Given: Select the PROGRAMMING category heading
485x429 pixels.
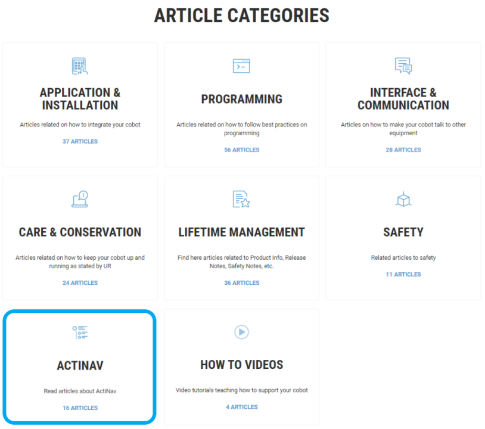Looking at the screenshot, I should [x=242, y=99].
